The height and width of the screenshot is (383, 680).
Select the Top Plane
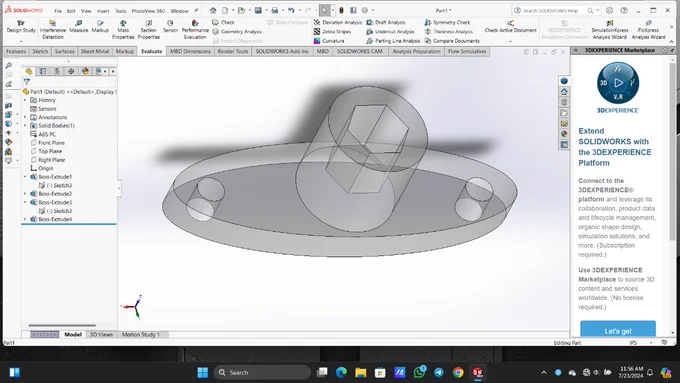click(x=46, y=151)
